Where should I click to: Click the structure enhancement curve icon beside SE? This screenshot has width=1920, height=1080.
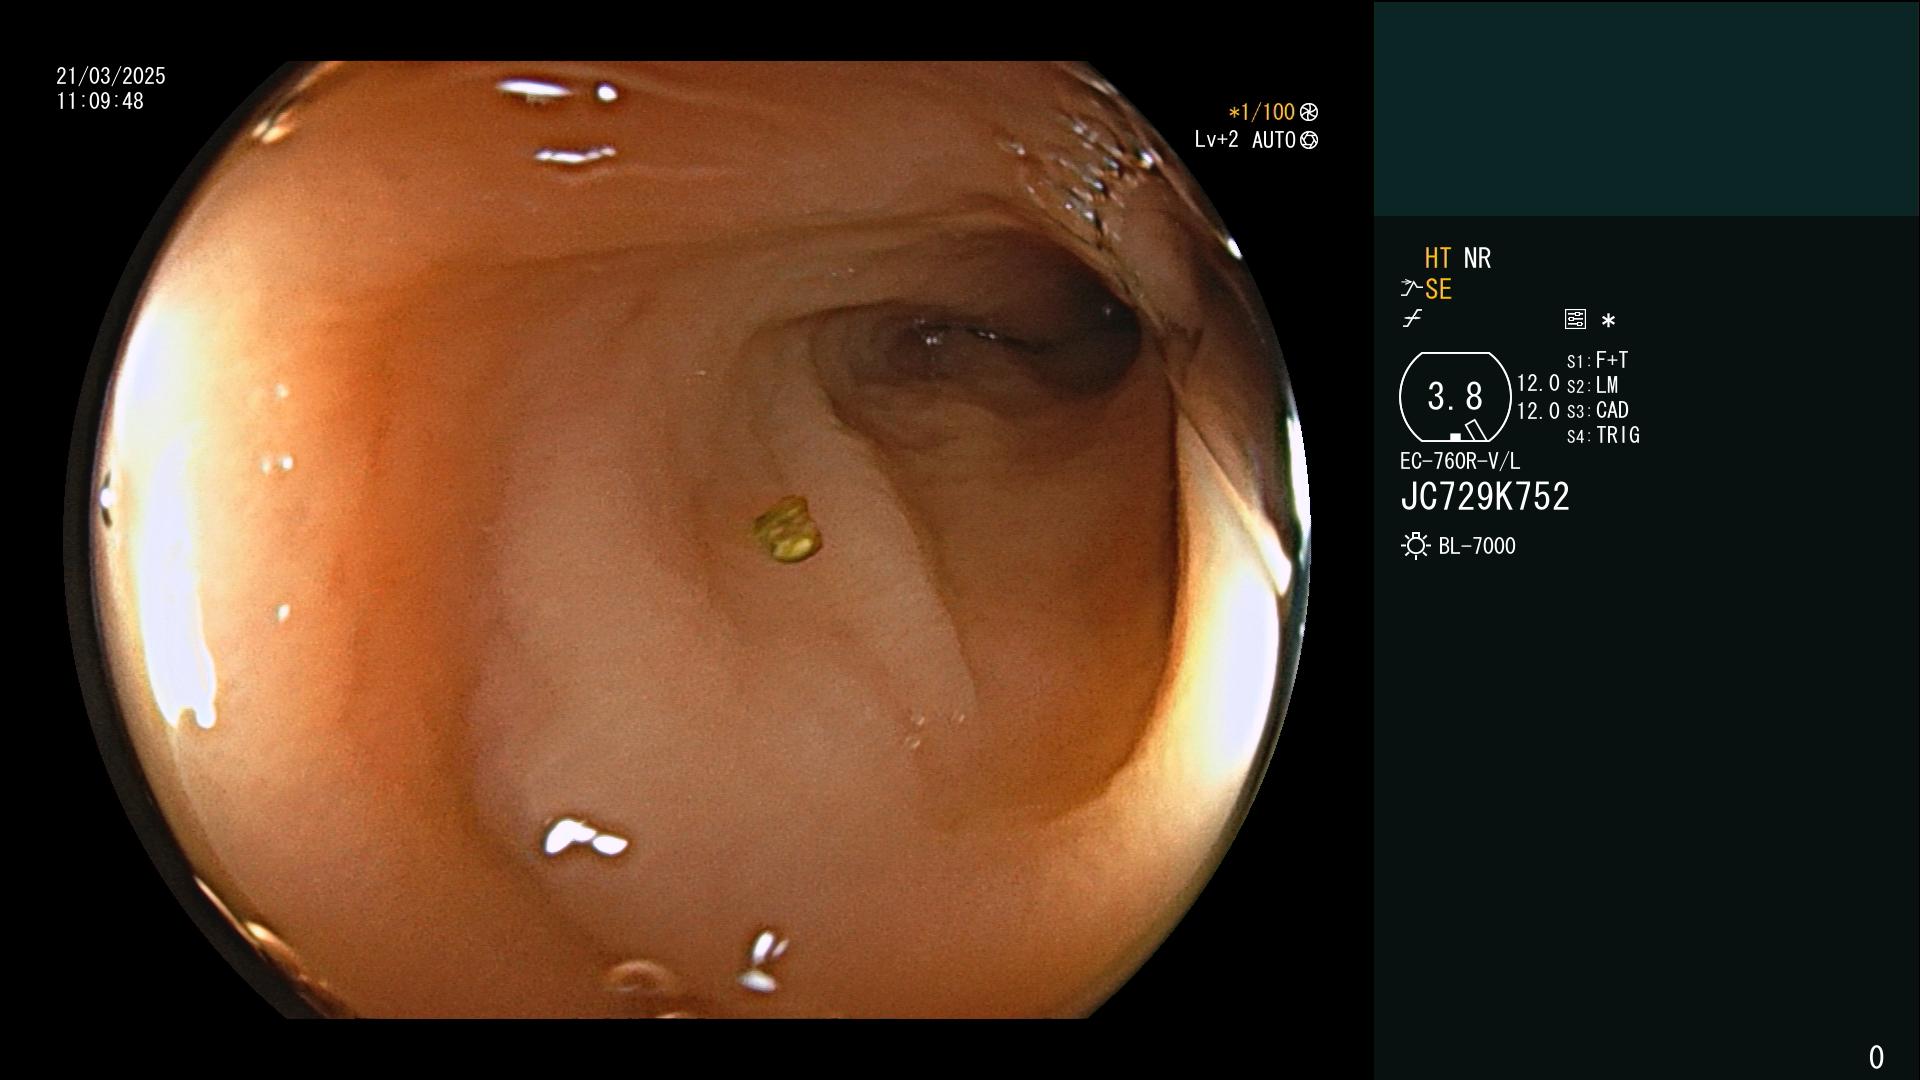coord(1411,289)
